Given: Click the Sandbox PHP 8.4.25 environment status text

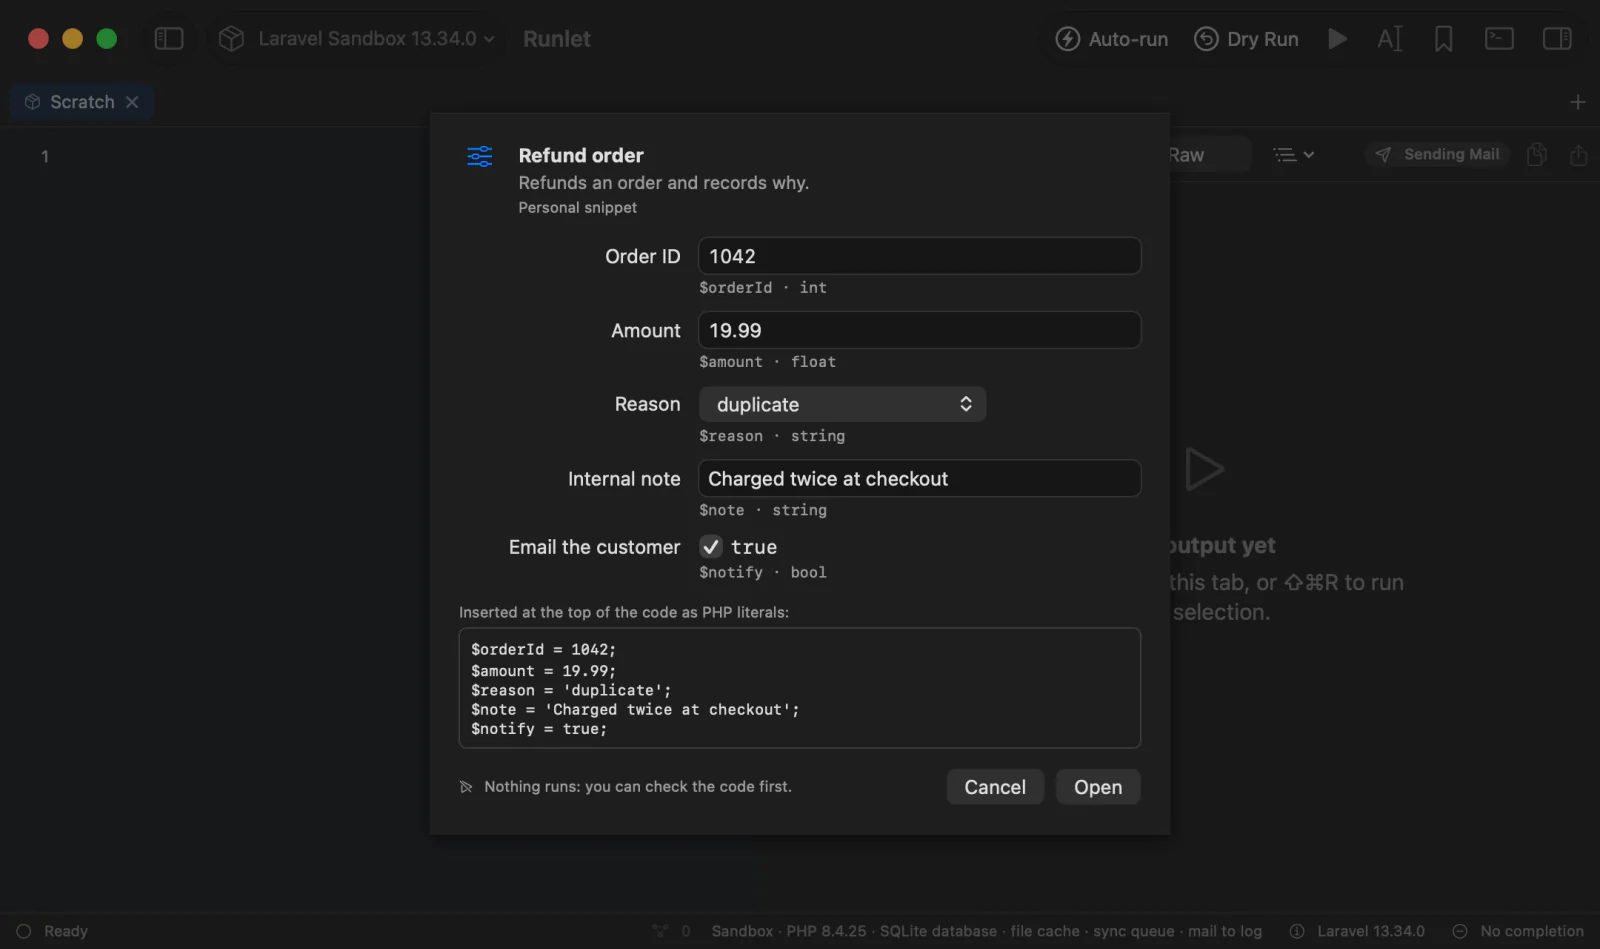Looking at the screenshot, I should (987, 931).
